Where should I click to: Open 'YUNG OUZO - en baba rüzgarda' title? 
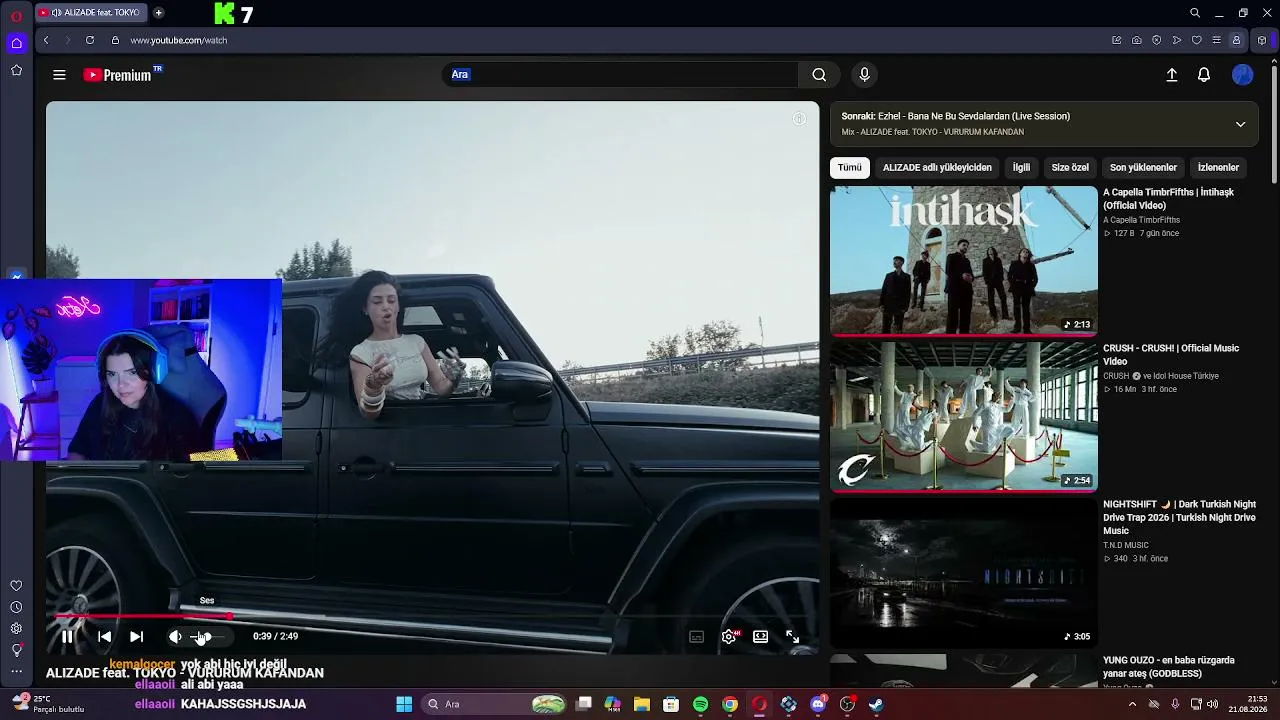coord(1168,667)
